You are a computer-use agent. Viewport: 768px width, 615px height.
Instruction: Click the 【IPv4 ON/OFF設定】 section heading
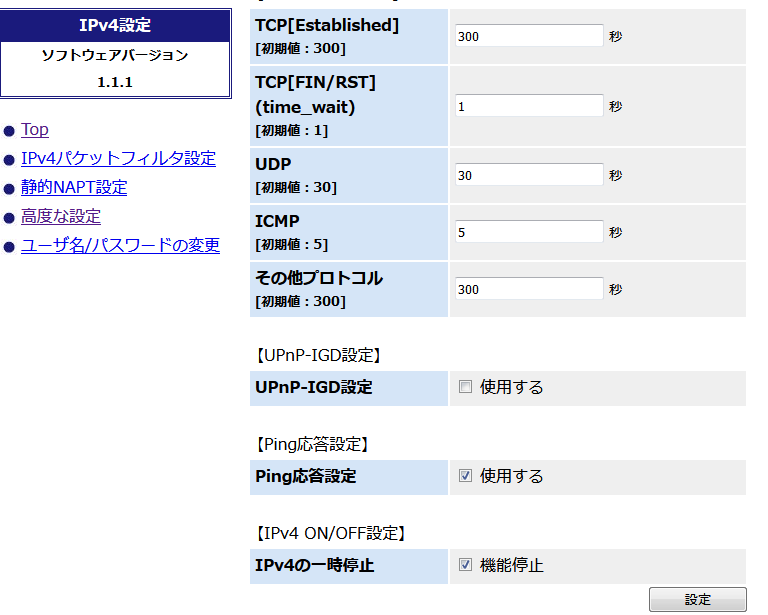point(329,533)
